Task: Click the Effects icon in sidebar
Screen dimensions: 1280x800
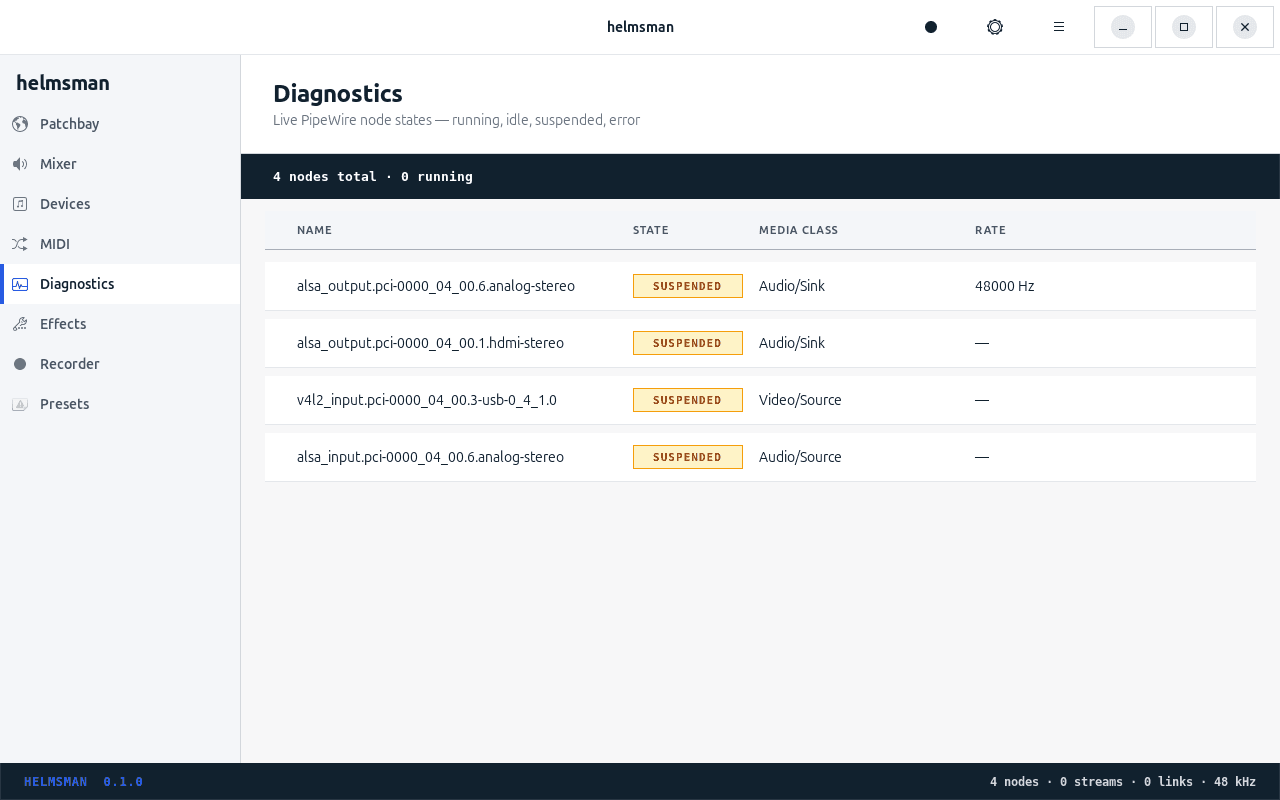Action: pos(20,324)
